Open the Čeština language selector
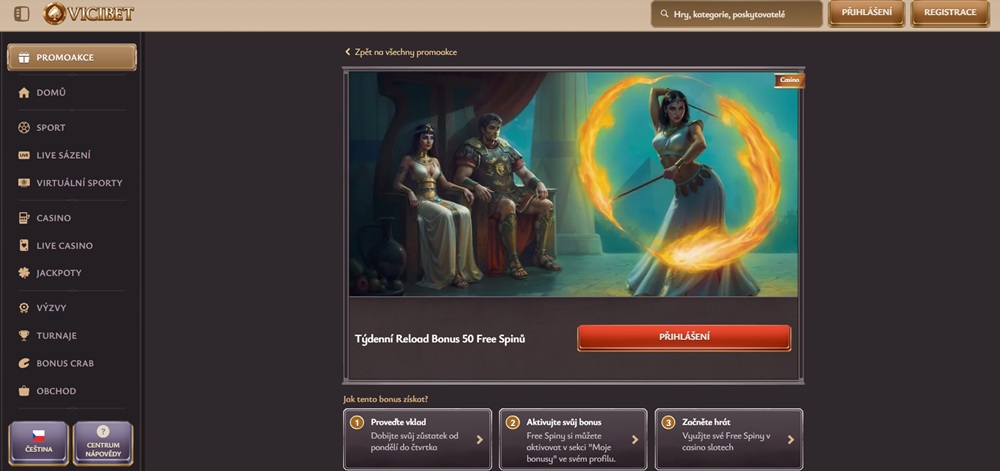Viewport: 1000px width, 471px height. (38, 441)
